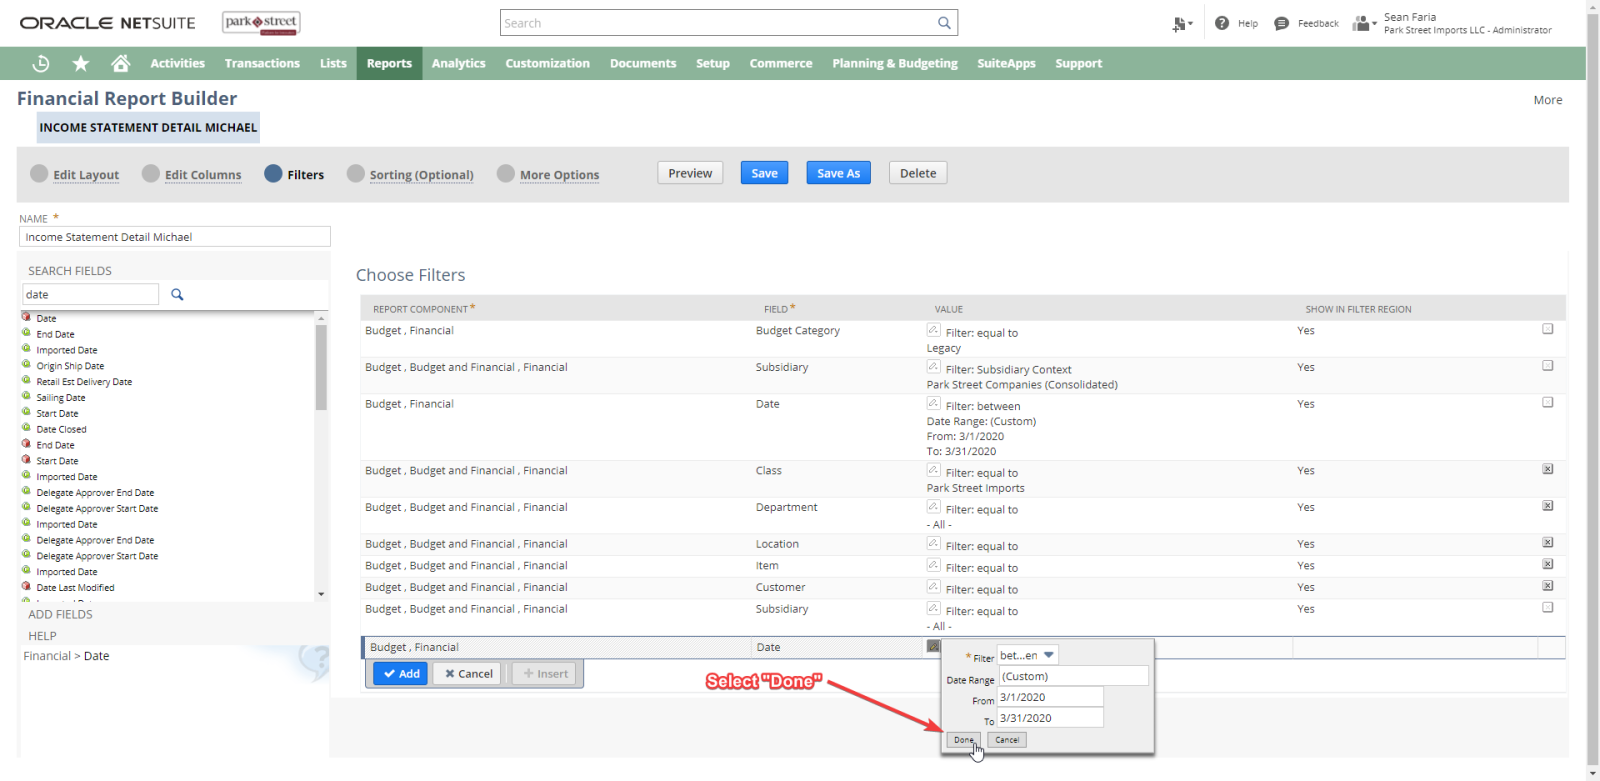Click the Oracle NetSuite logo

point(108,23)
